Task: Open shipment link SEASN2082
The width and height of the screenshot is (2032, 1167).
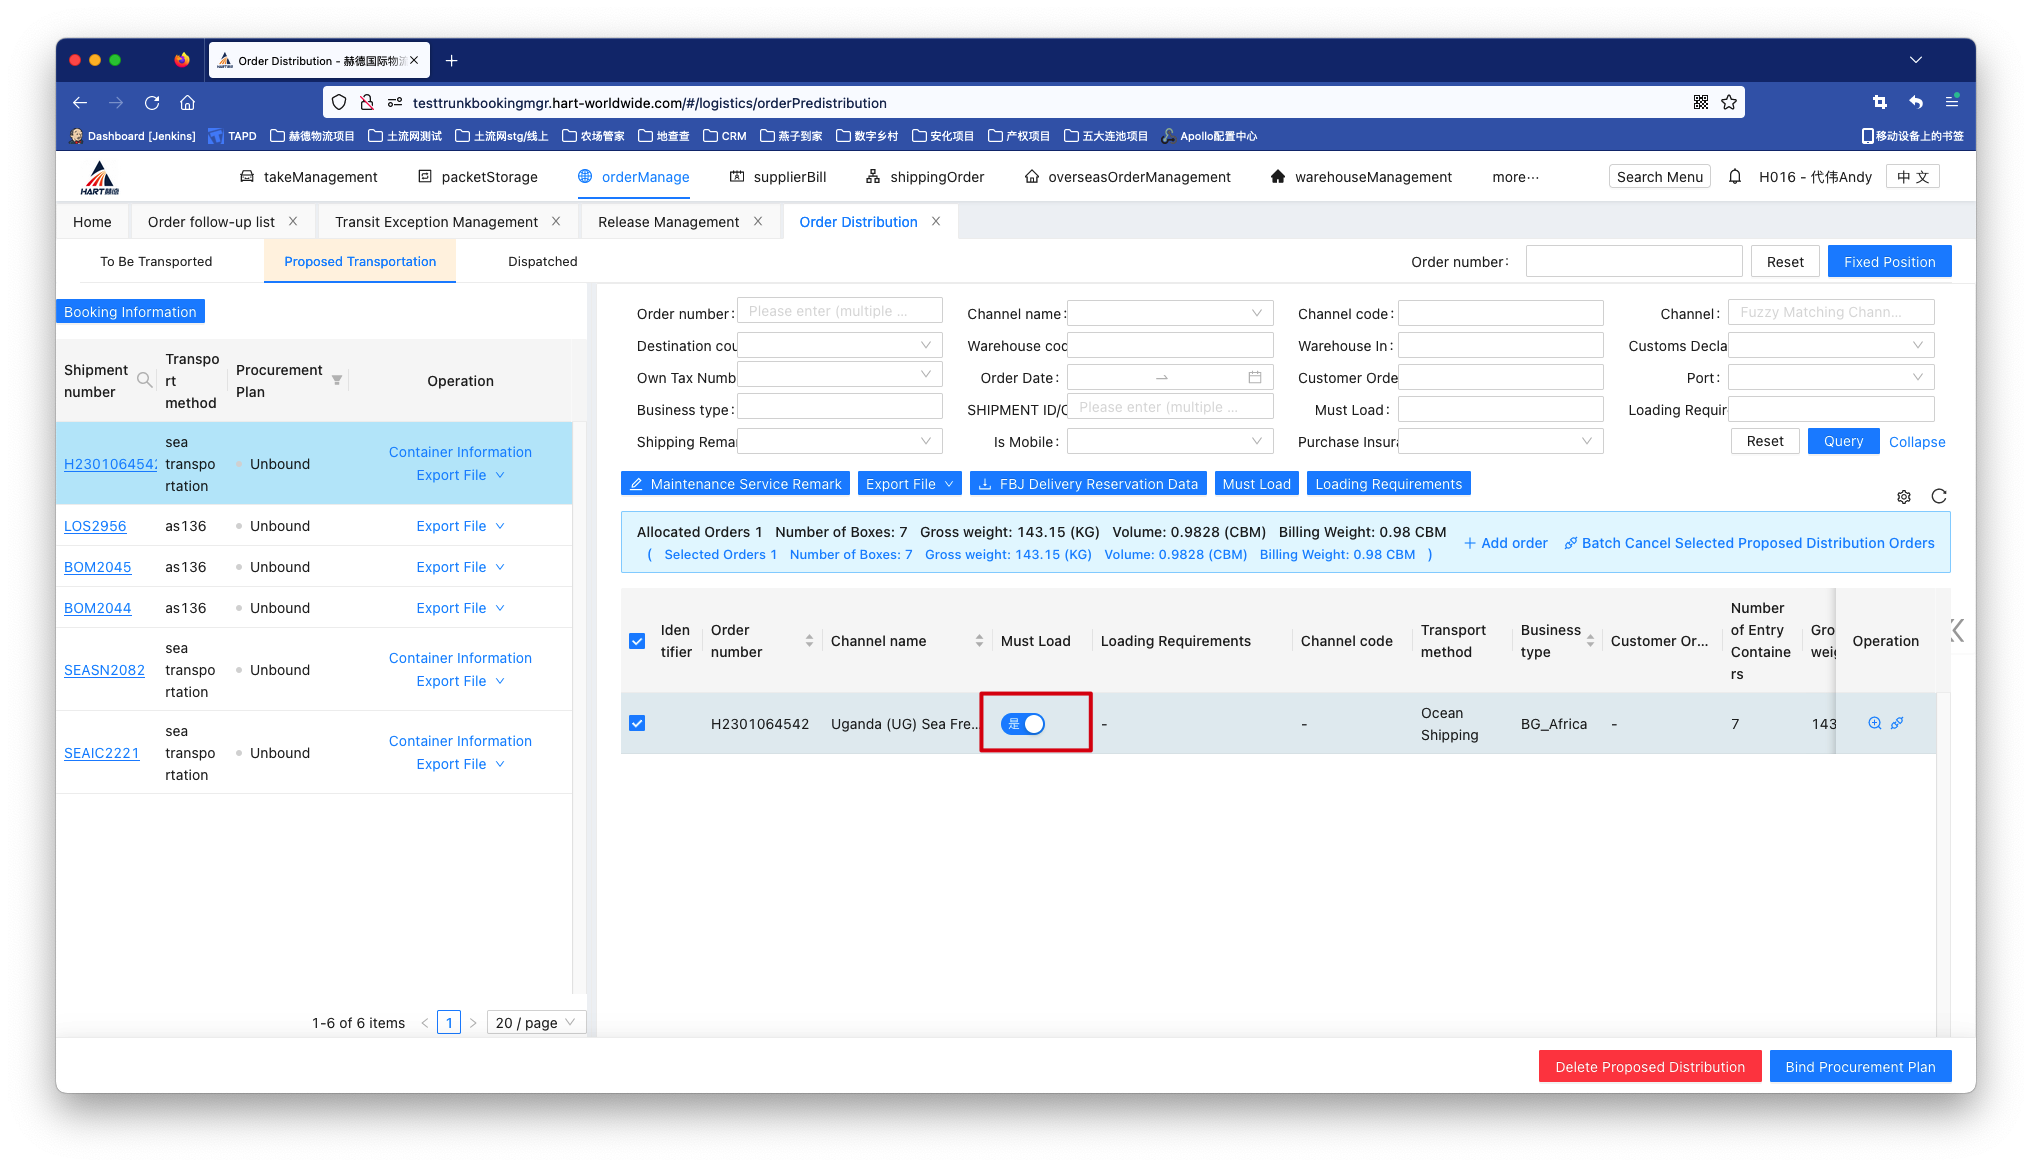Action: [104, 670]
